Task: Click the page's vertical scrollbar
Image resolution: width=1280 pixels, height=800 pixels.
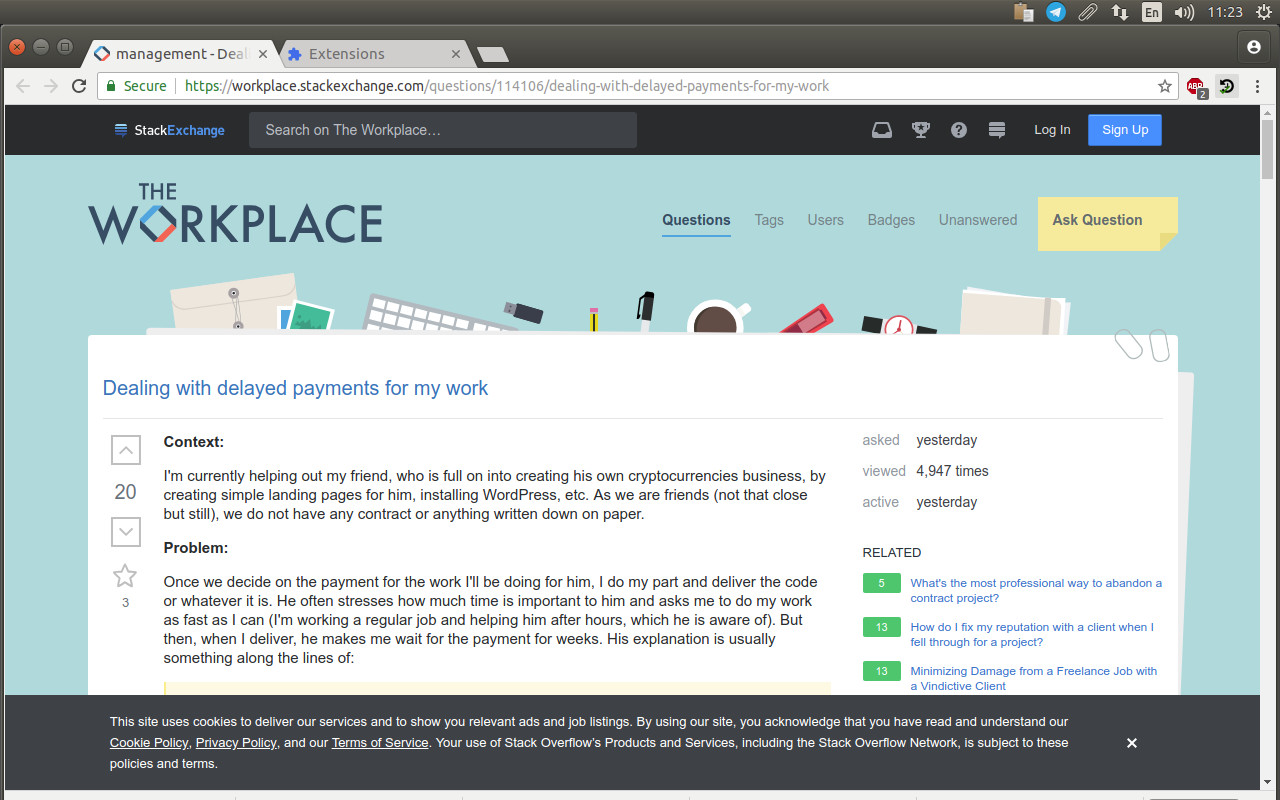Action: 1267,150
